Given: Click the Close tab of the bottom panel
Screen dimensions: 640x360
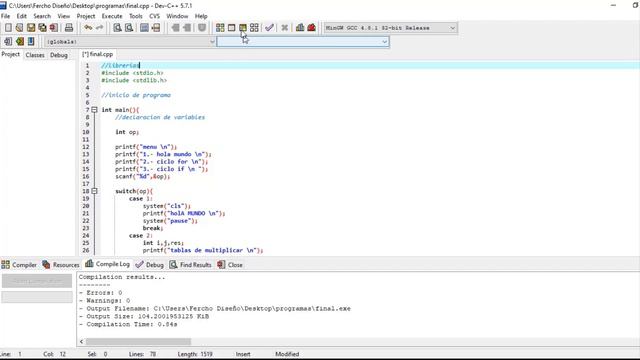Looking at the screenshot, I should point(230,265).
